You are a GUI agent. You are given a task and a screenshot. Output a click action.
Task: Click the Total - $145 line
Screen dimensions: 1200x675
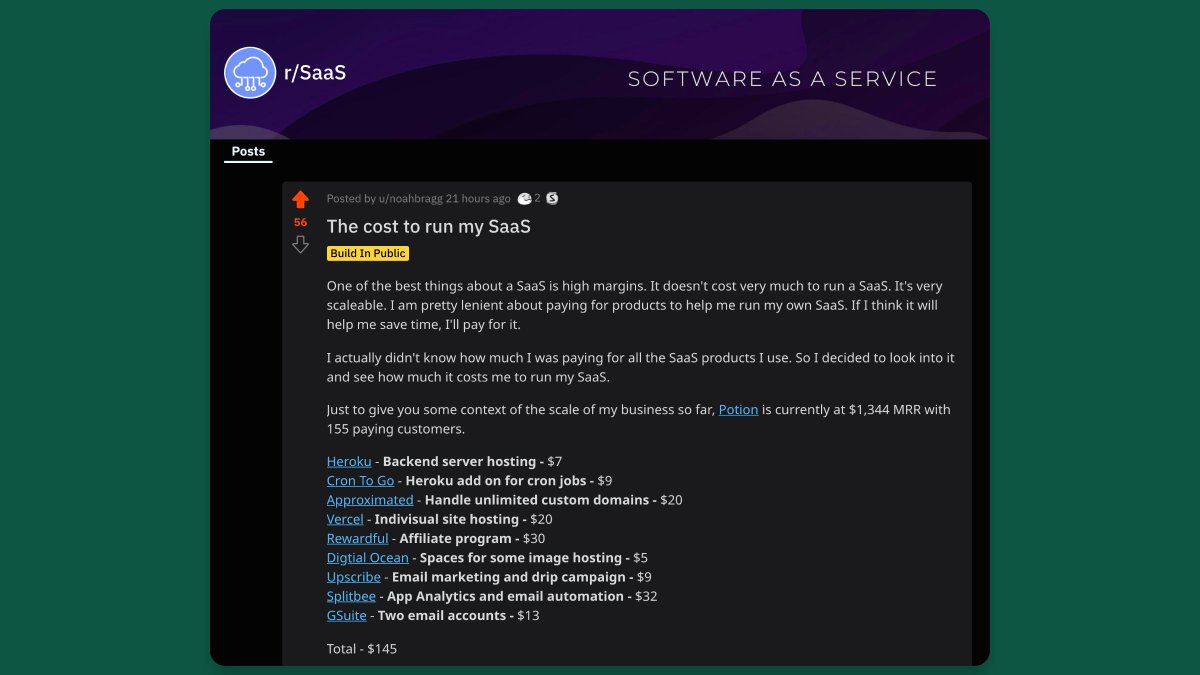click(362, 649)
